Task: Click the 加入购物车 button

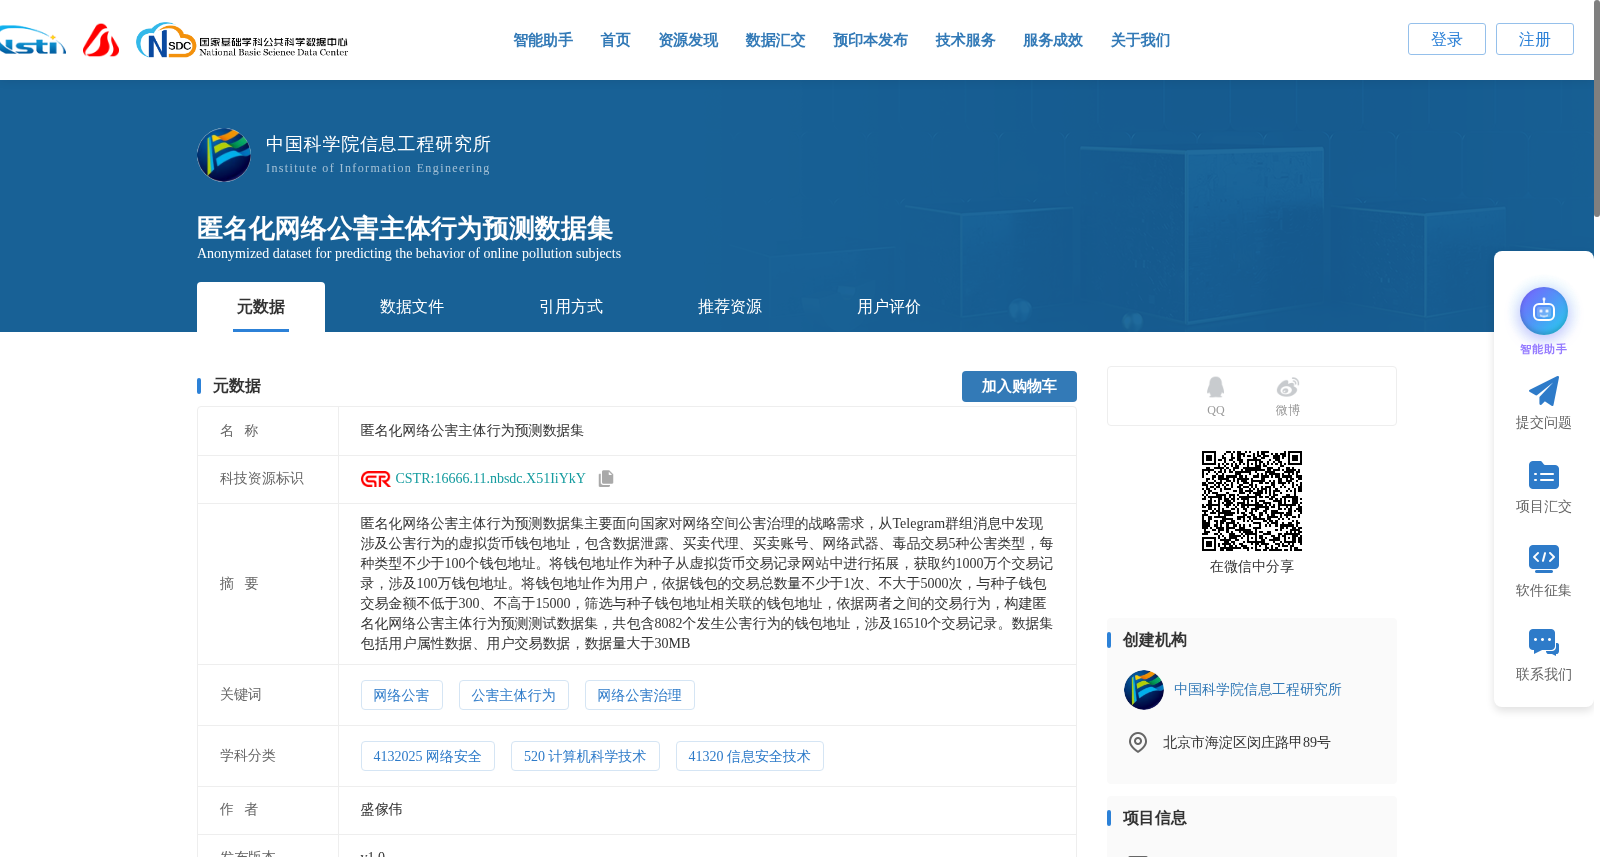Action: pos(1019,386)
